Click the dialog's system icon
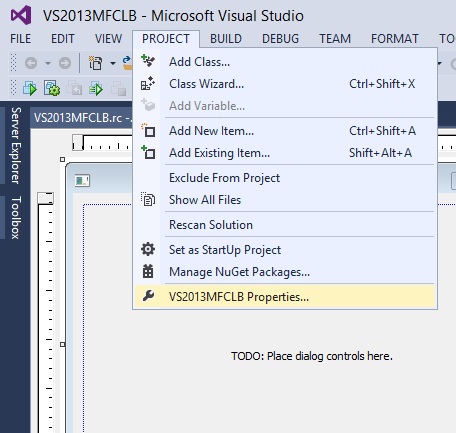This screenshot has width=456, height=433. (x=82, y=181)
